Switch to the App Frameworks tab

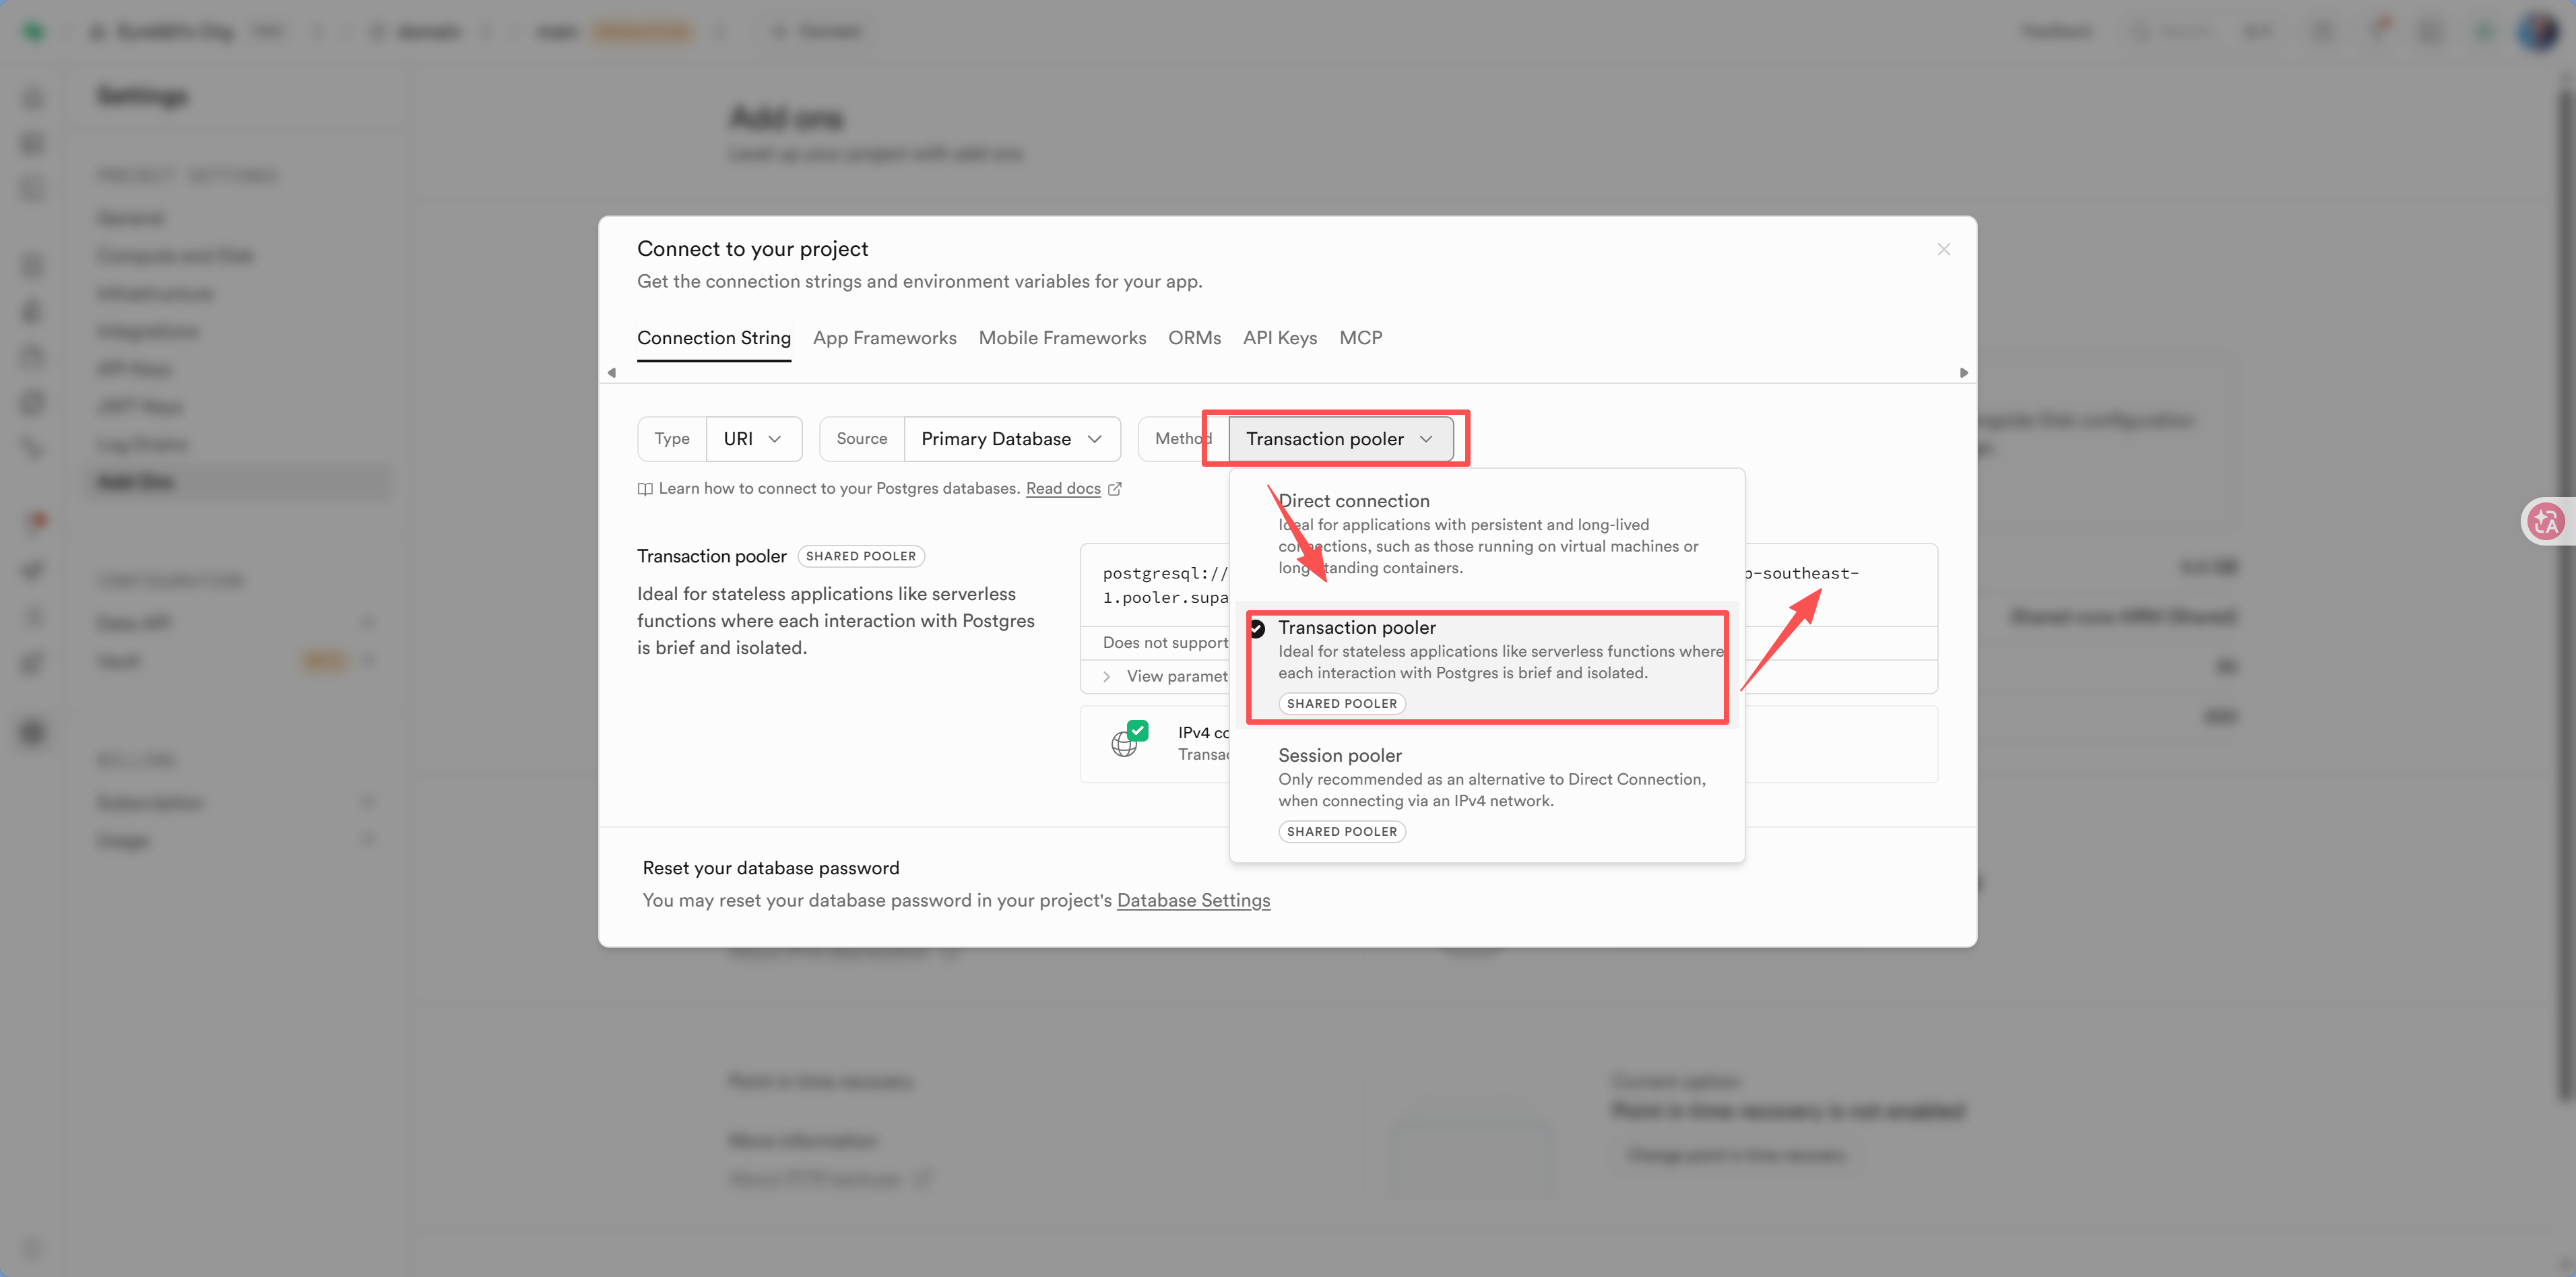[884, 338]
